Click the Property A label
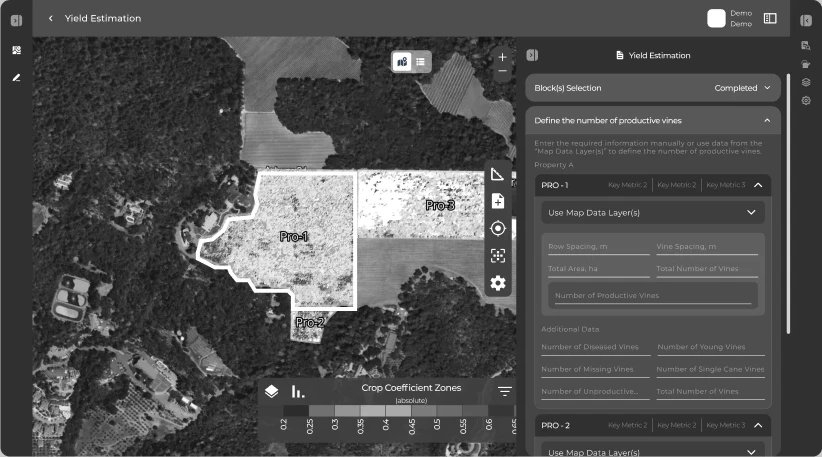Image resolution: width=822 pixels, height=457 pixels. [554, 165]
